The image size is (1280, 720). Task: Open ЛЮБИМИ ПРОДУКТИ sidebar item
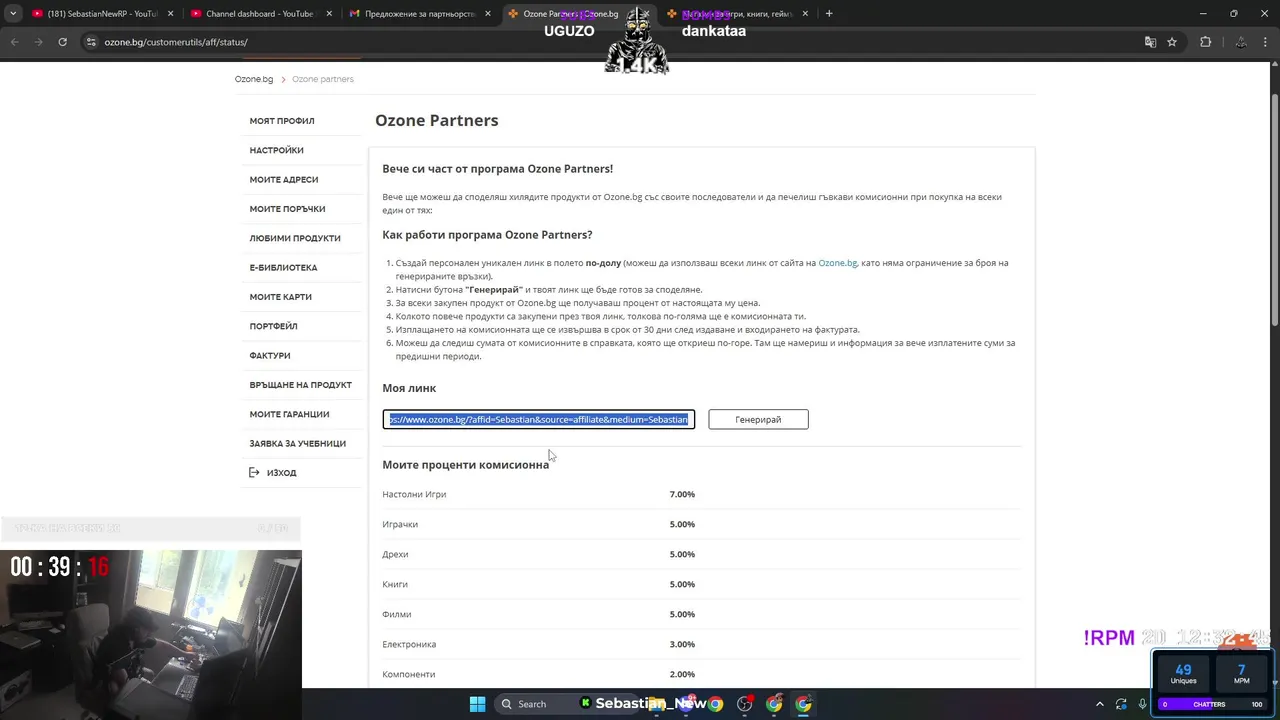point(295,238)
